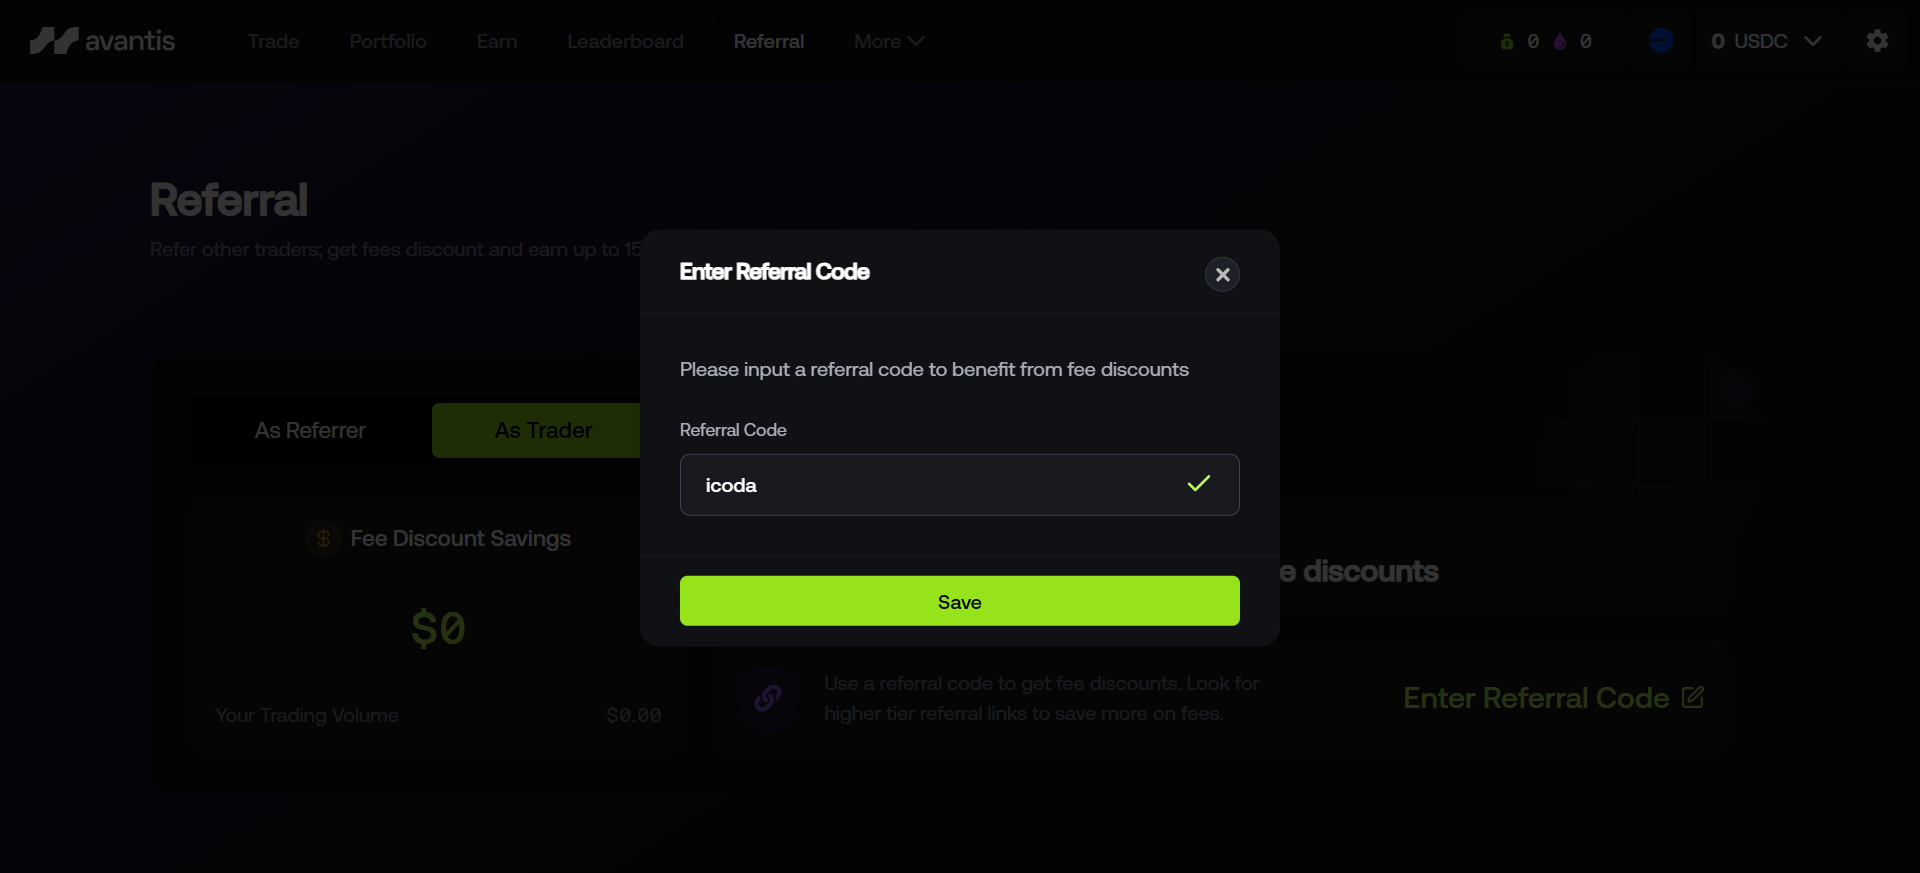The image size is (1920, 873).
Task: Click the green money bag rewards icon
Action: [1508, 41]
